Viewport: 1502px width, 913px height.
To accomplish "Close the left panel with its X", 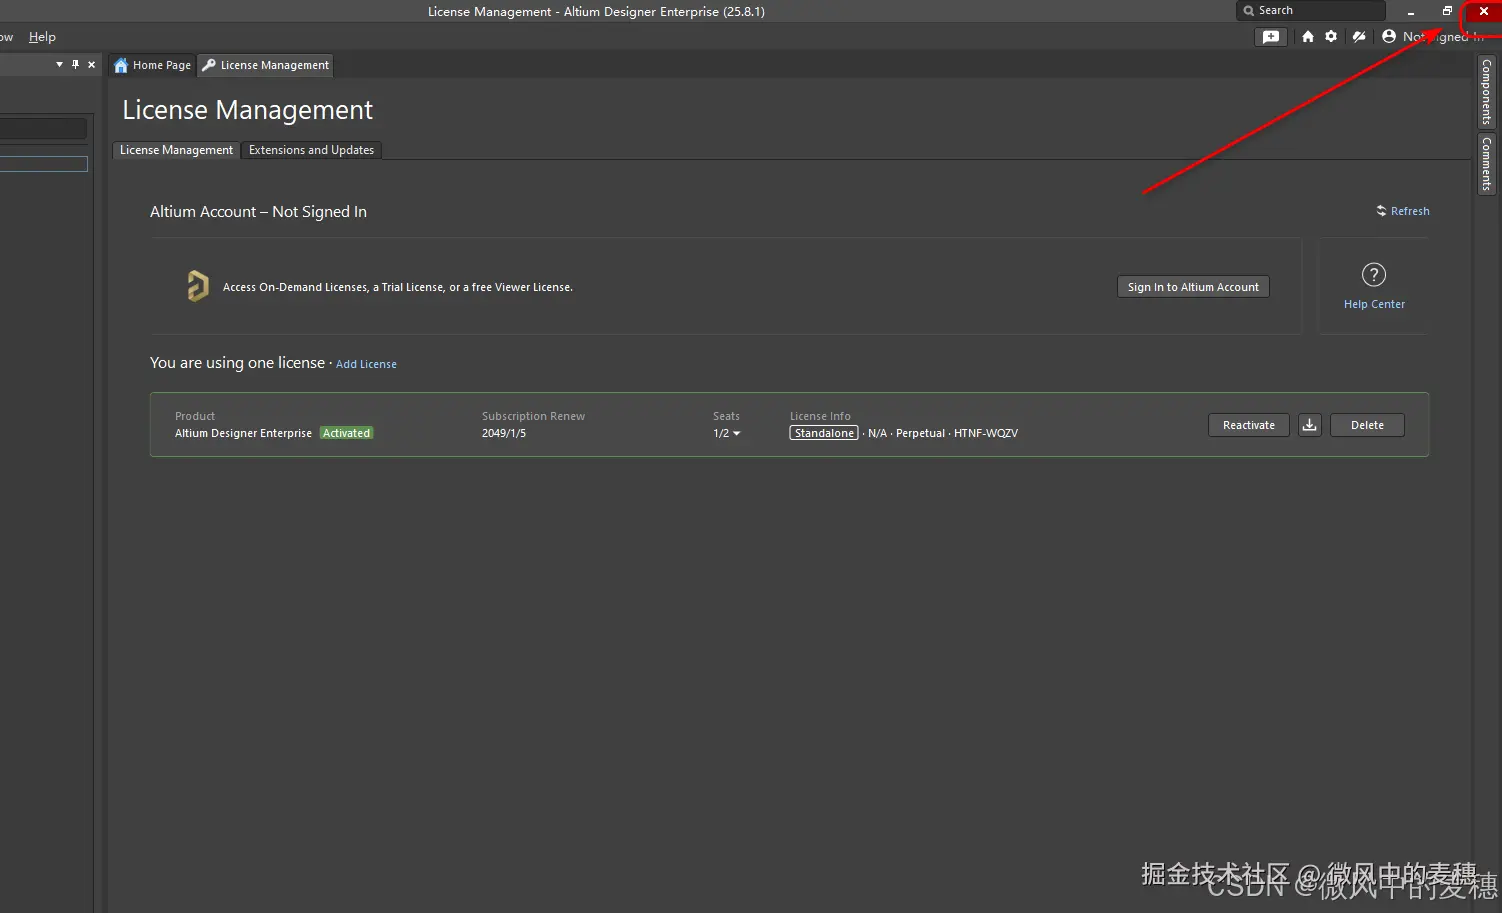I will (91, 64).
